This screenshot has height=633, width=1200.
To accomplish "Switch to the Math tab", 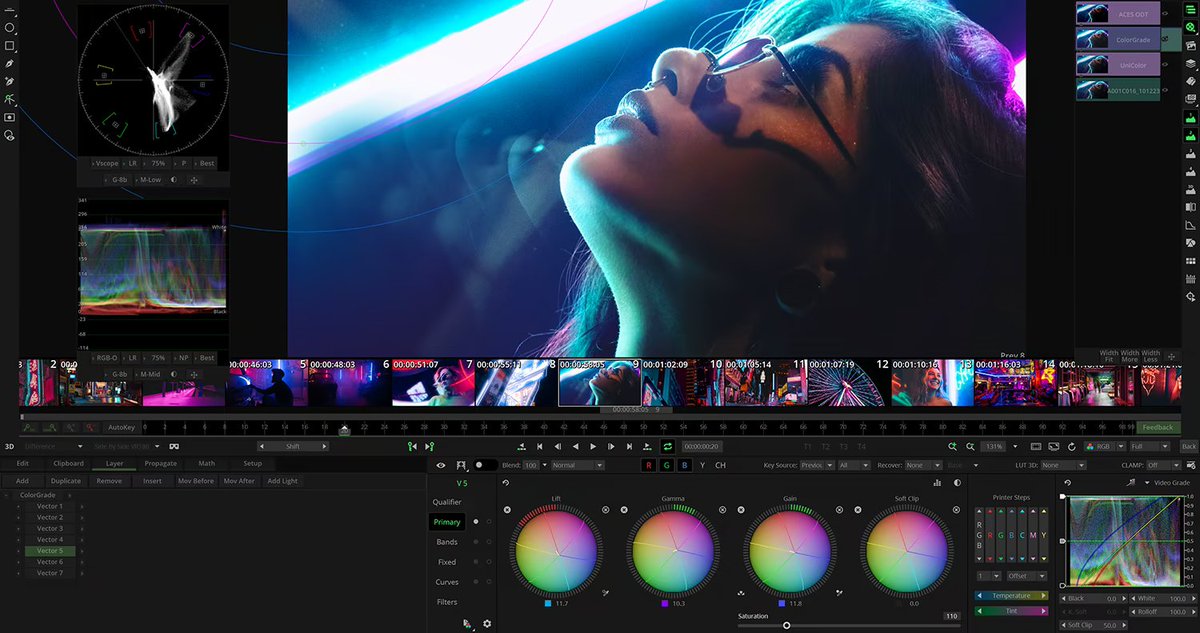I will pos(206,463).
